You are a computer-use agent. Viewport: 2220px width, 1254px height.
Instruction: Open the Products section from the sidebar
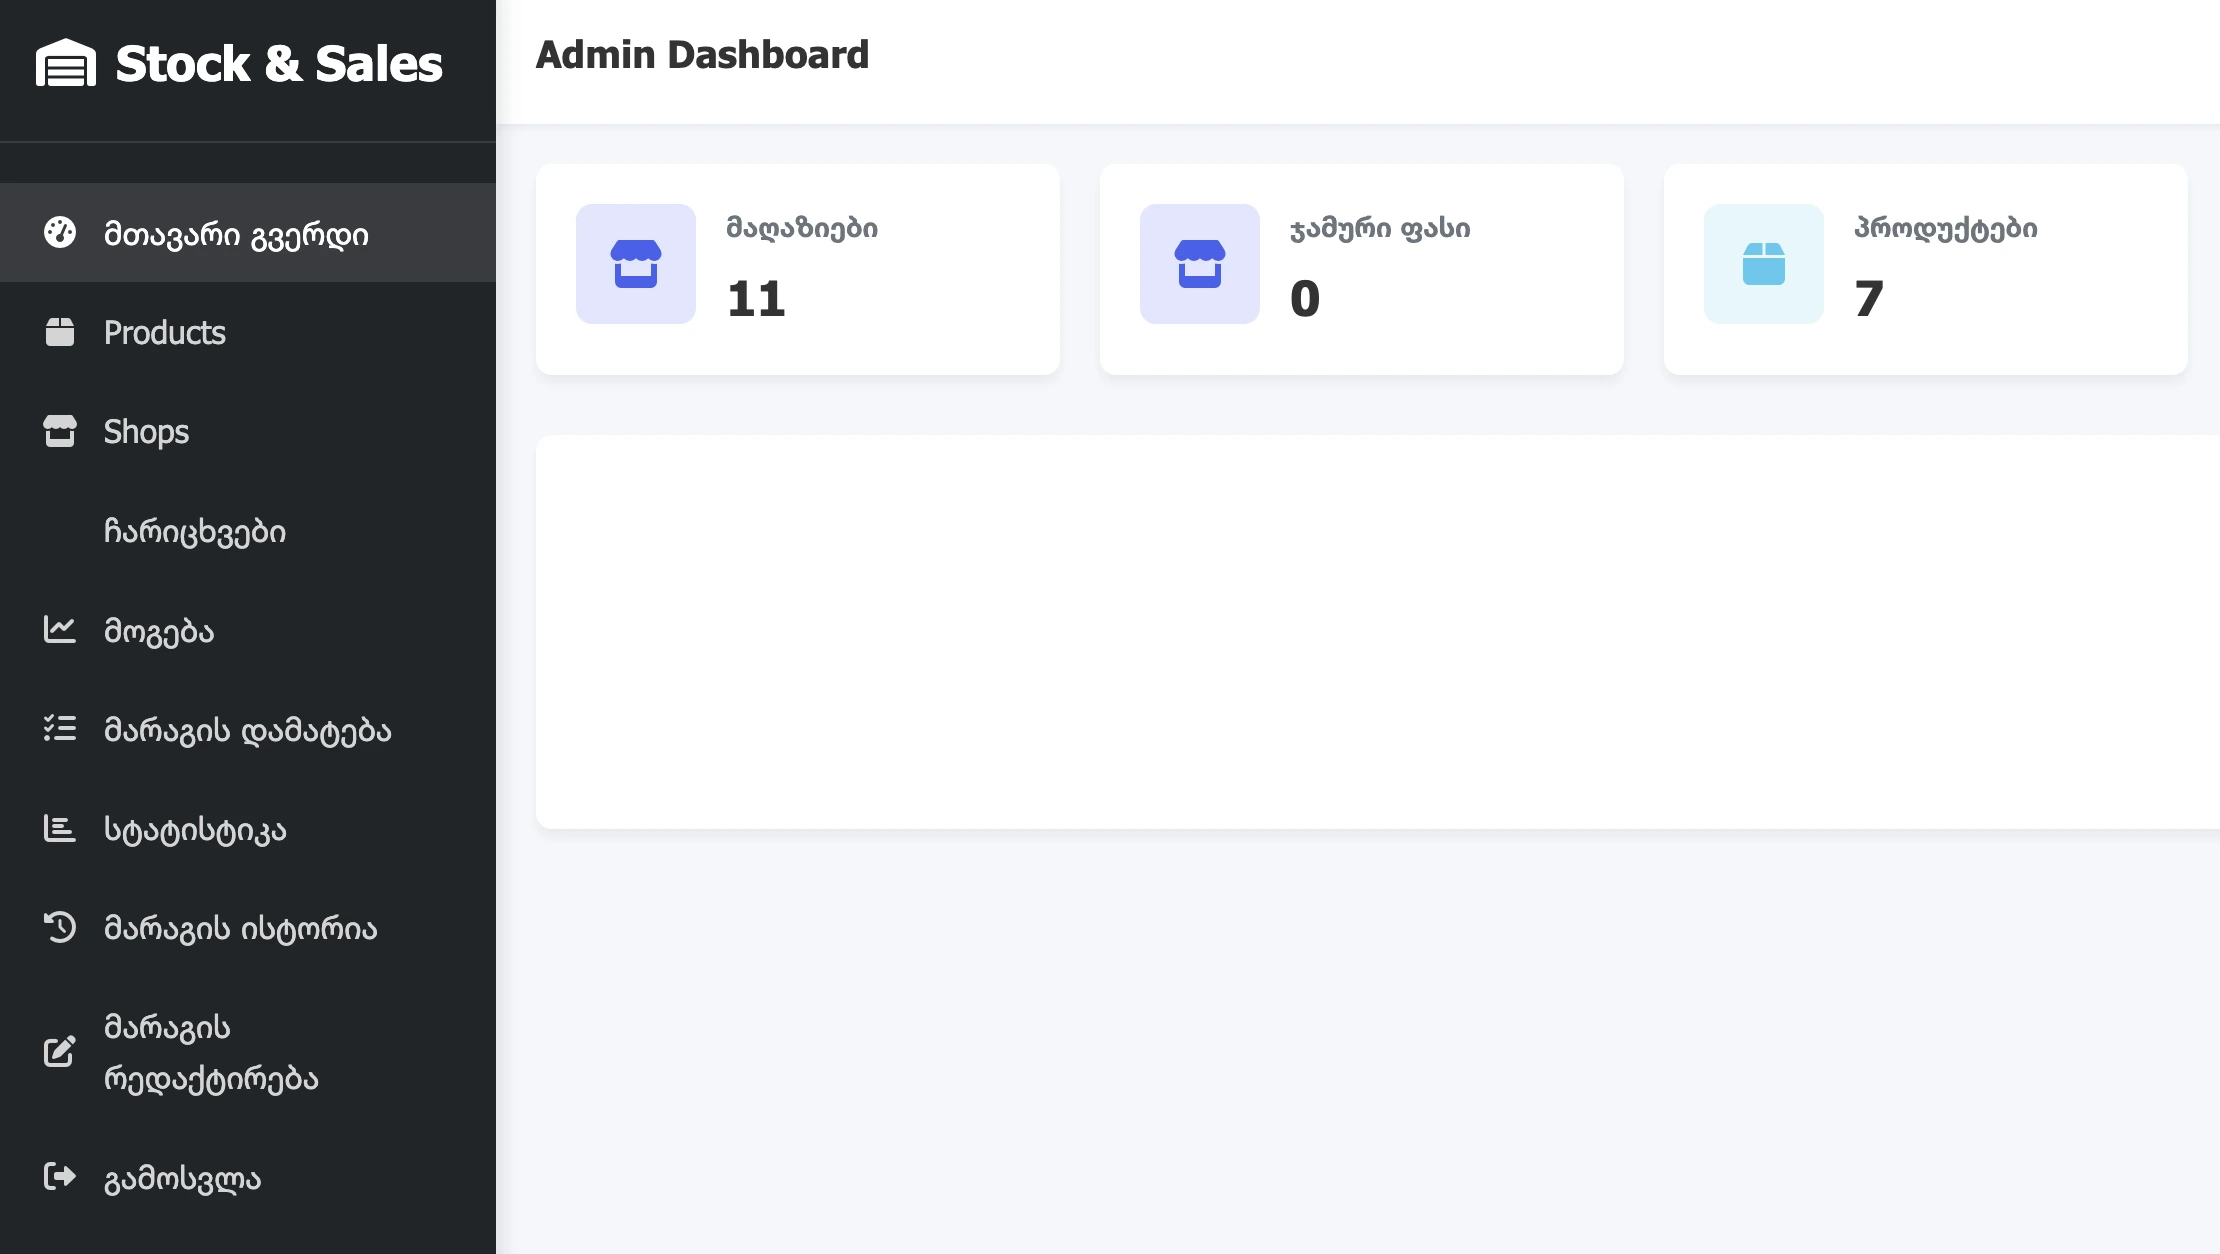coord(164,332)
